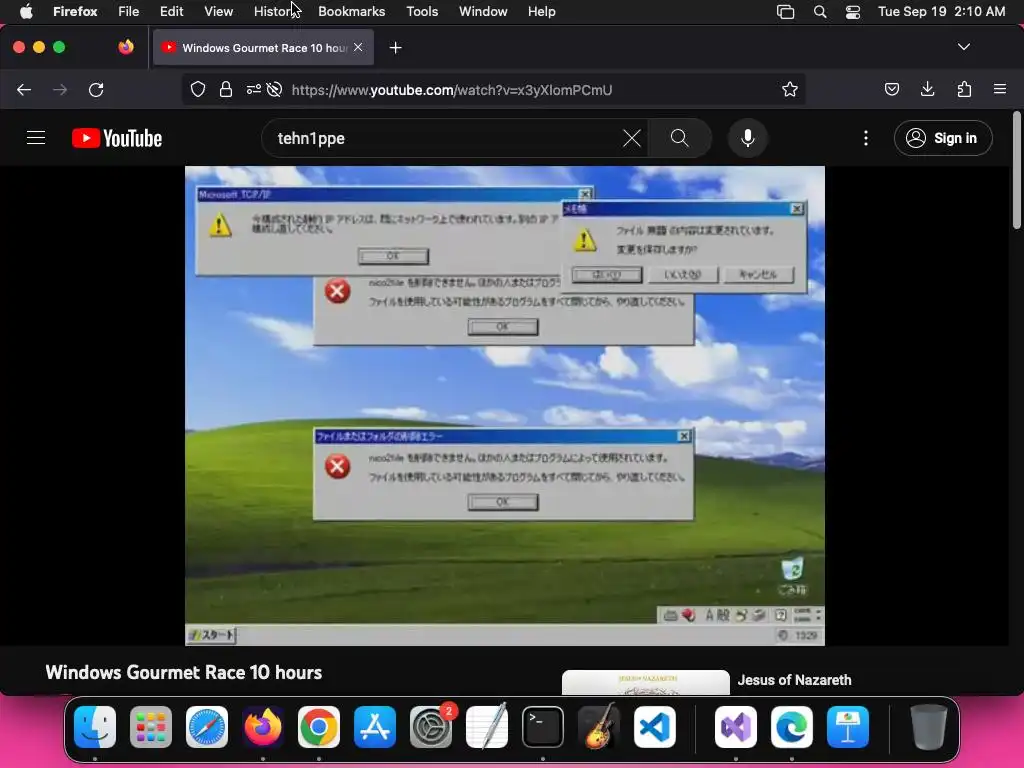Reload the current page
Viewport: 1024px width, 768px height.
(x=96, y=89)
